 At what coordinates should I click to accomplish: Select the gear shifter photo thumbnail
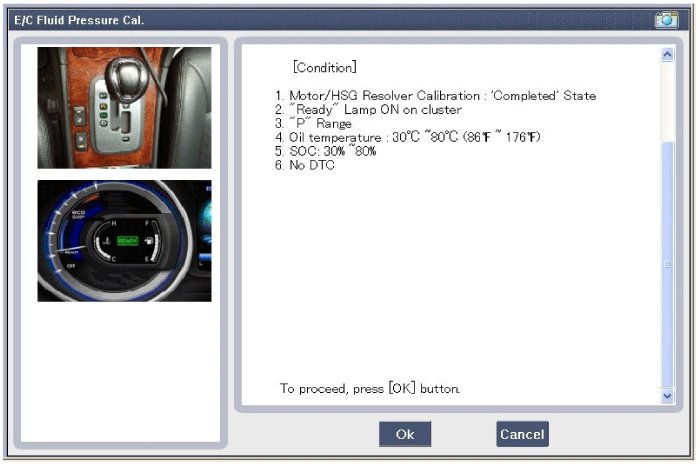click(124, 108)
